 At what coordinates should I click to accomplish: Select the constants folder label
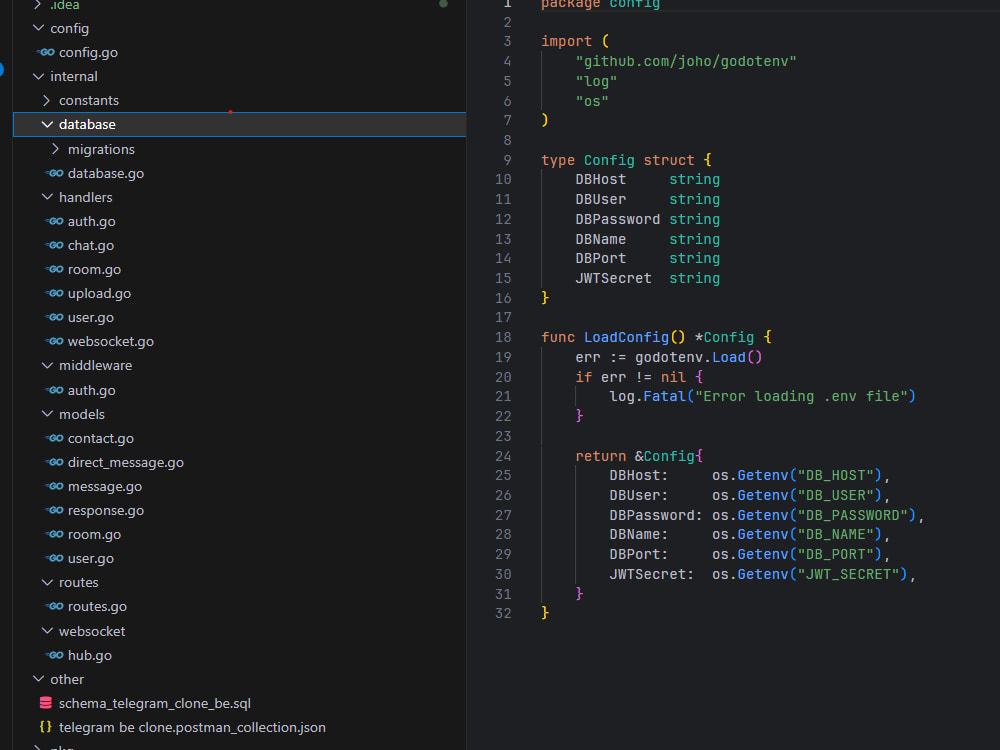(89, 101)
